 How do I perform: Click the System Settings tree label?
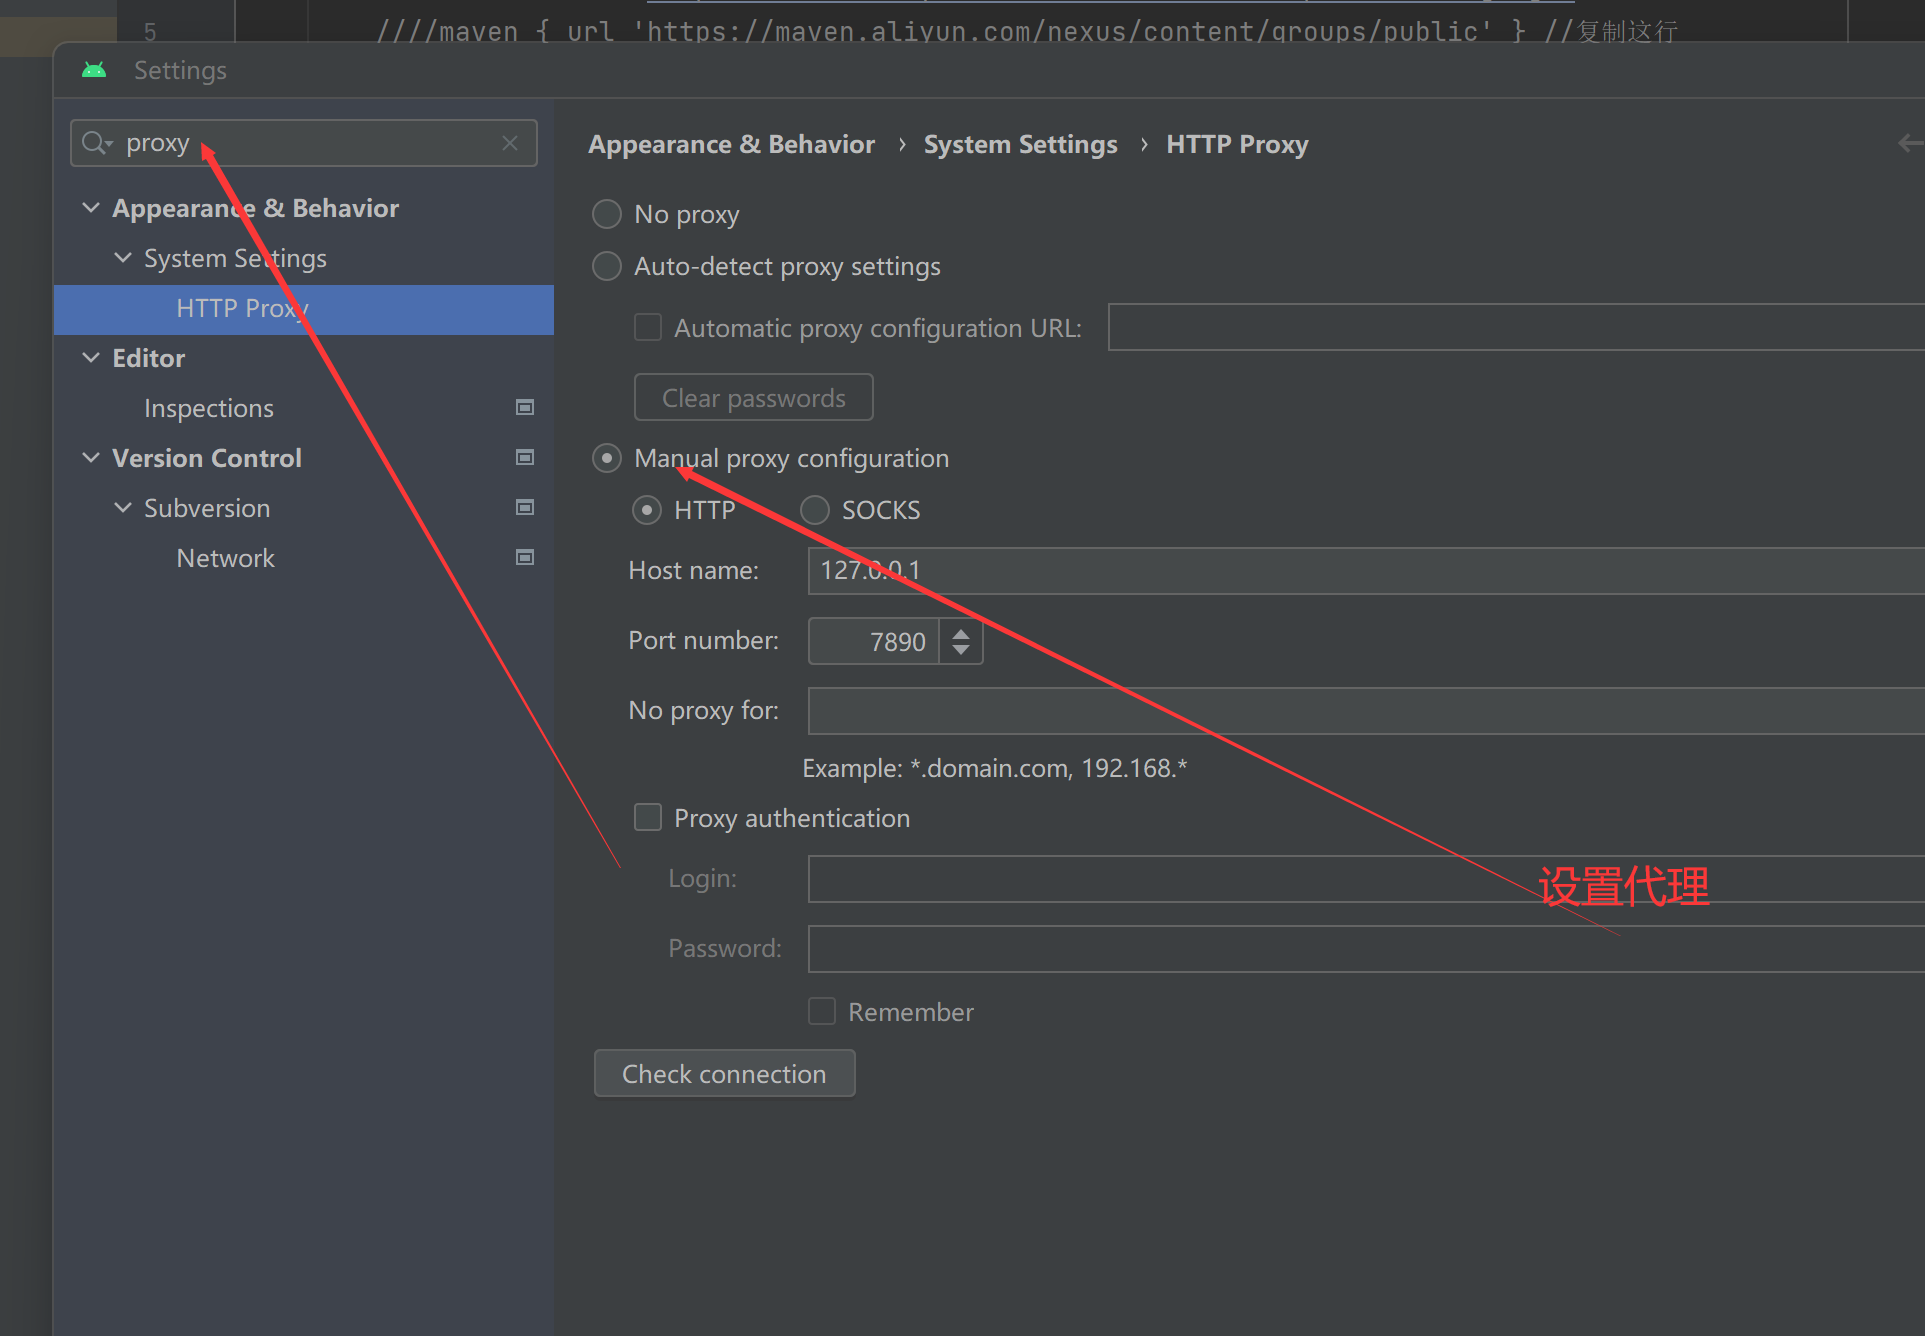235,258
